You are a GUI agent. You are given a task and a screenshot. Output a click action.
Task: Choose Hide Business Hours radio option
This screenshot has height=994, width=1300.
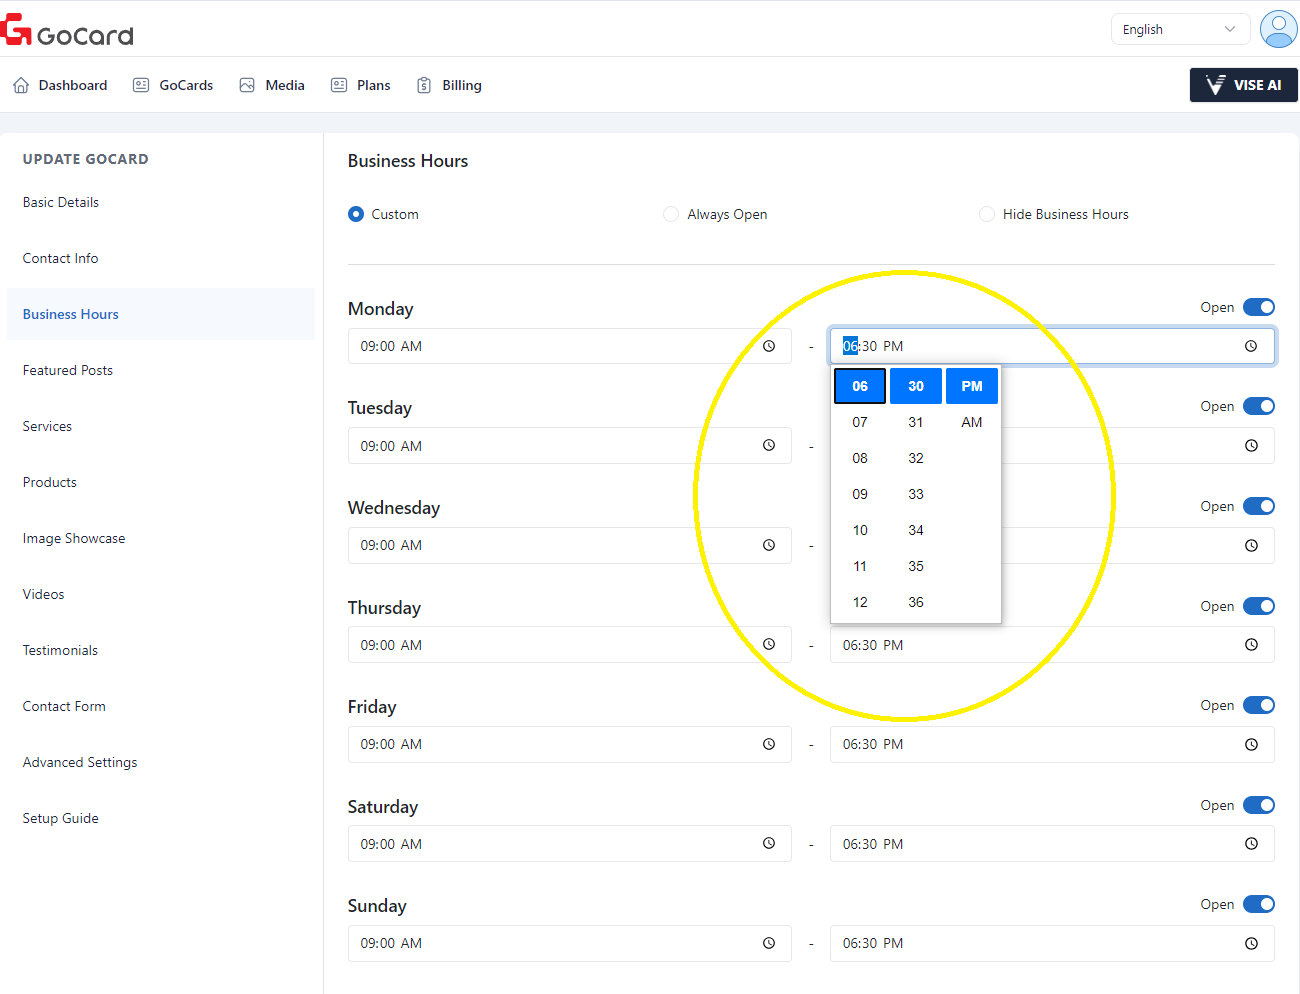coord(987,214)
